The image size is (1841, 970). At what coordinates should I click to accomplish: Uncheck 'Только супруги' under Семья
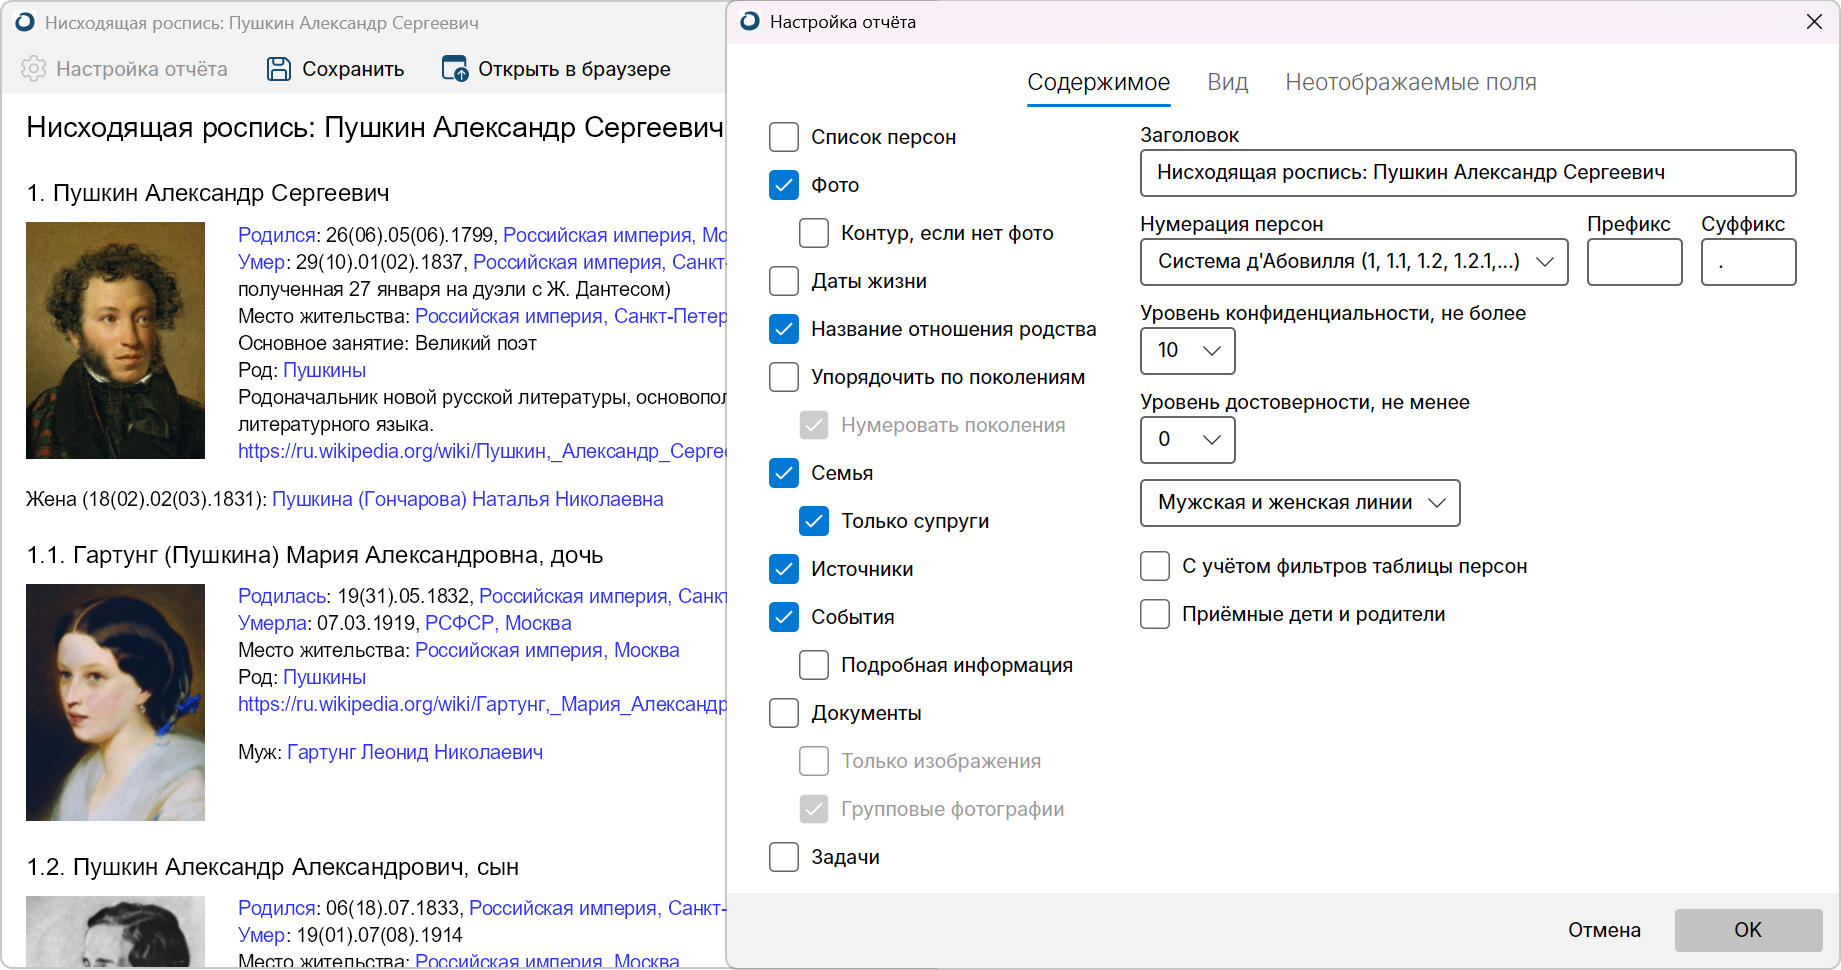point(814,520)
